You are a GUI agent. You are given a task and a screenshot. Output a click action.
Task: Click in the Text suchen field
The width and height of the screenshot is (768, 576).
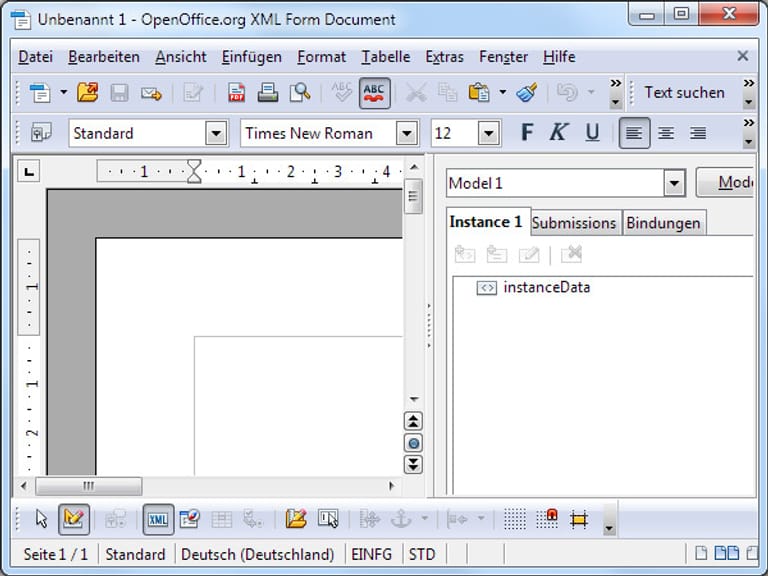pos(684,93)
